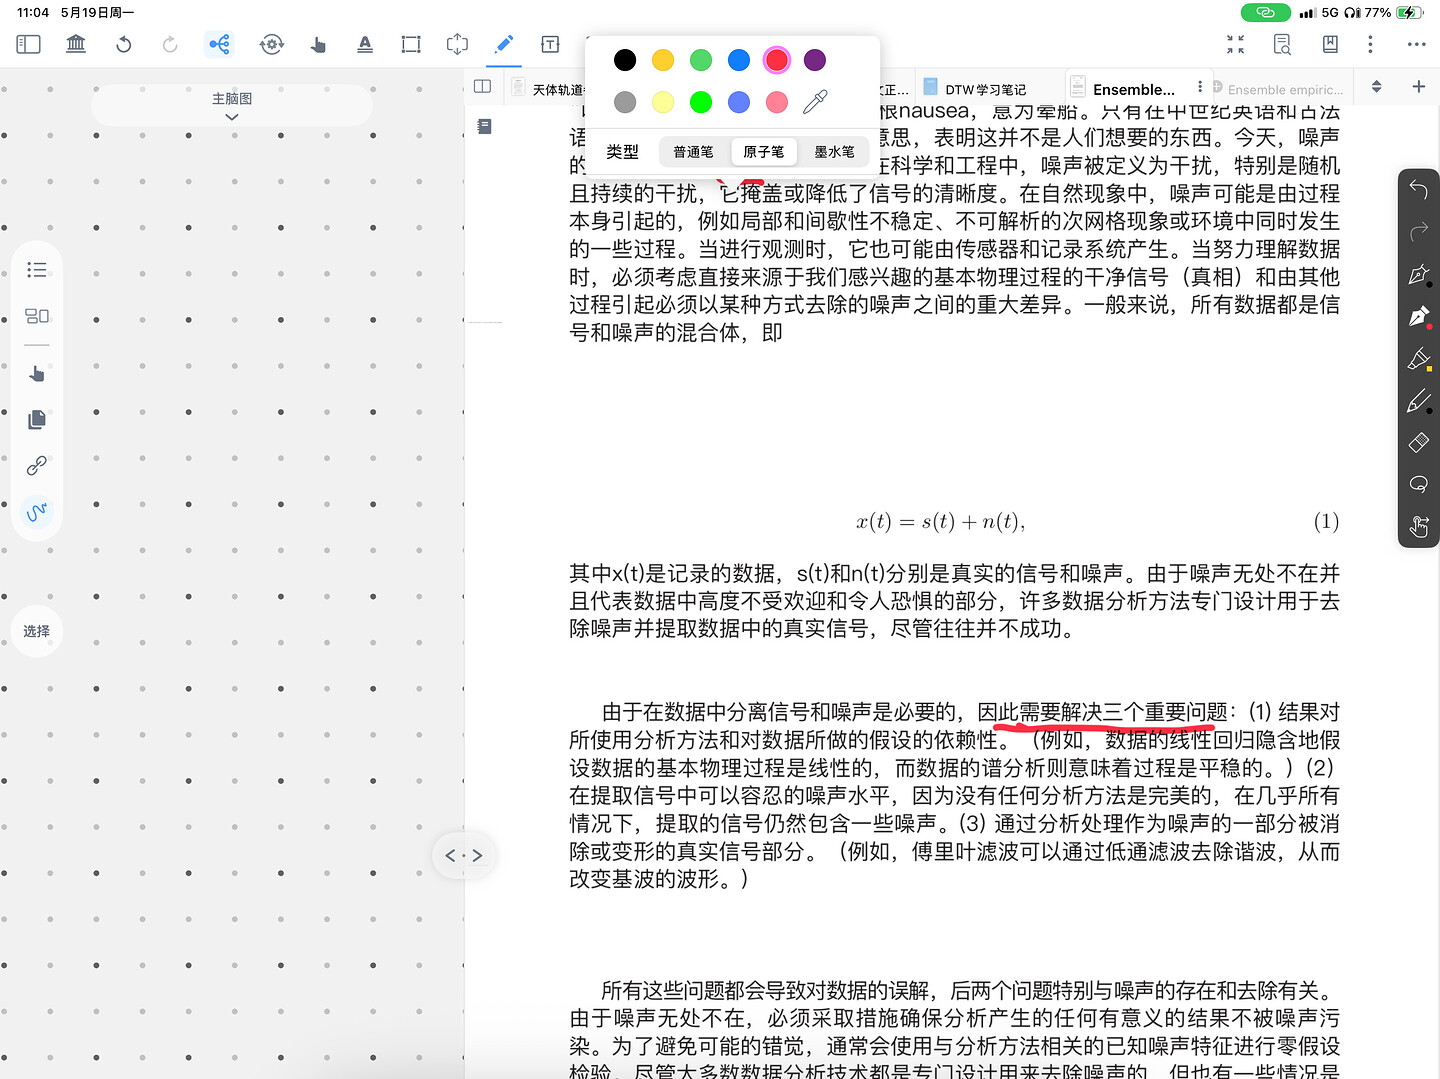Pick the black color swatch
Image resolution: width=1440 pixels, height=1079 pixels.
click(625, 60)
